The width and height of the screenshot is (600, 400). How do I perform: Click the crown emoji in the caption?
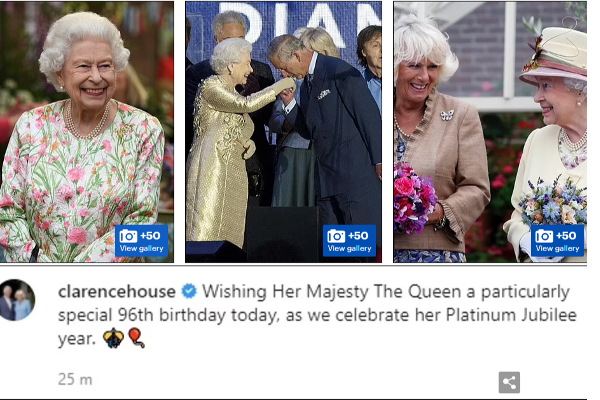point(113,338)
